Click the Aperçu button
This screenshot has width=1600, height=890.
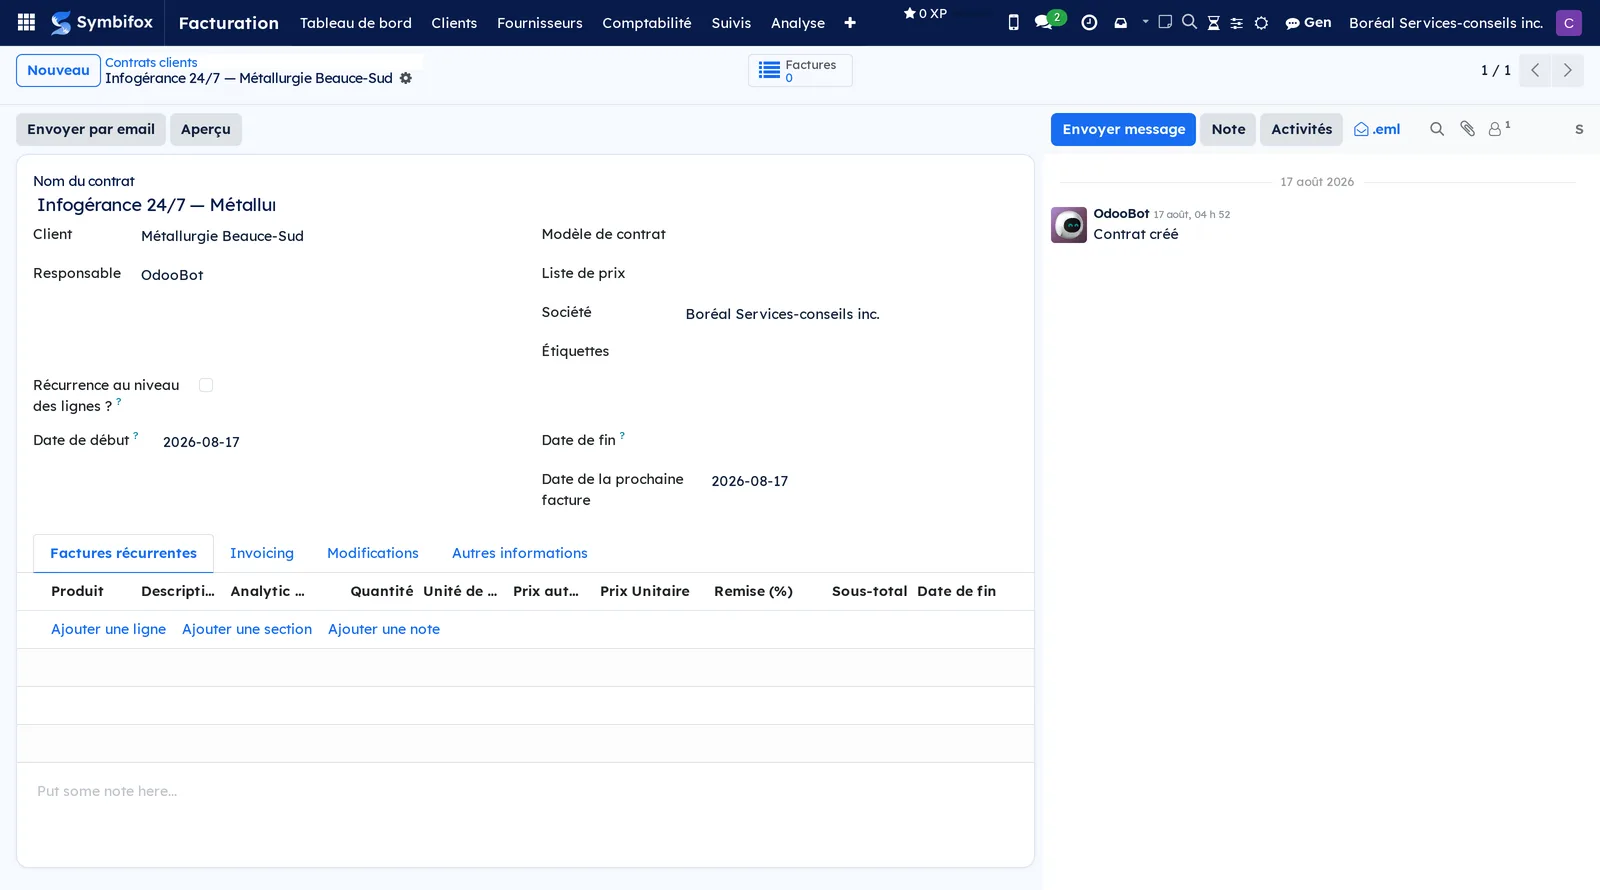pyautogui.click(x=206, y=129)
